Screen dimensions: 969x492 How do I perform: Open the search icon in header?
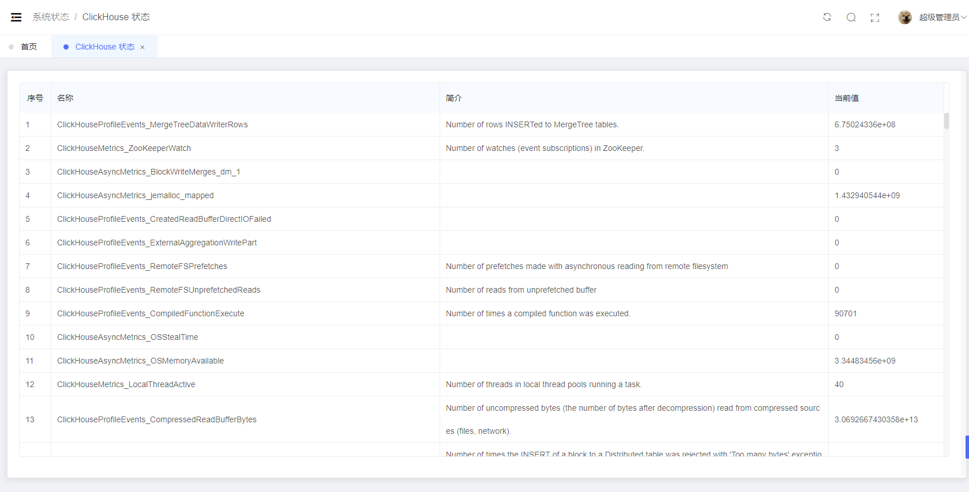(851, 17)
